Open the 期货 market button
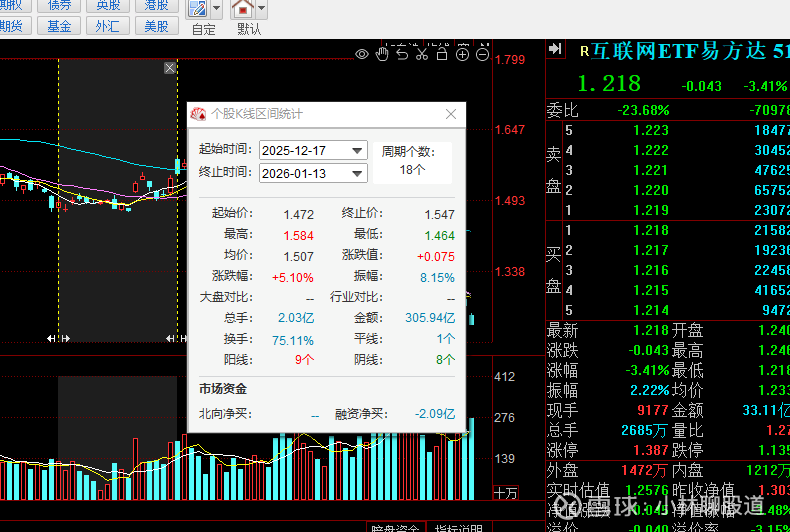The width and height of the screenshot is (790, 532). tap(14, 26)
